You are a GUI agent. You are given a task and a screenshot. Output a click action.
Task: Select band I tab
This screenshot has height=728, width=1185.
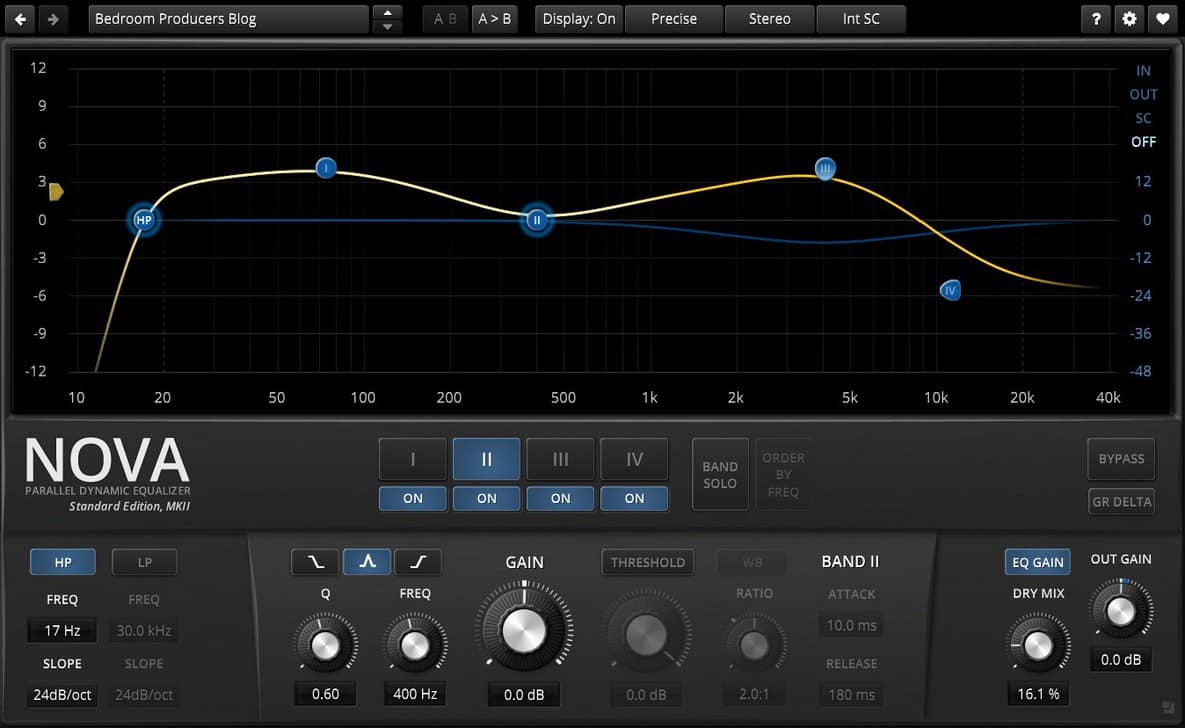click(x=413, y=460)
